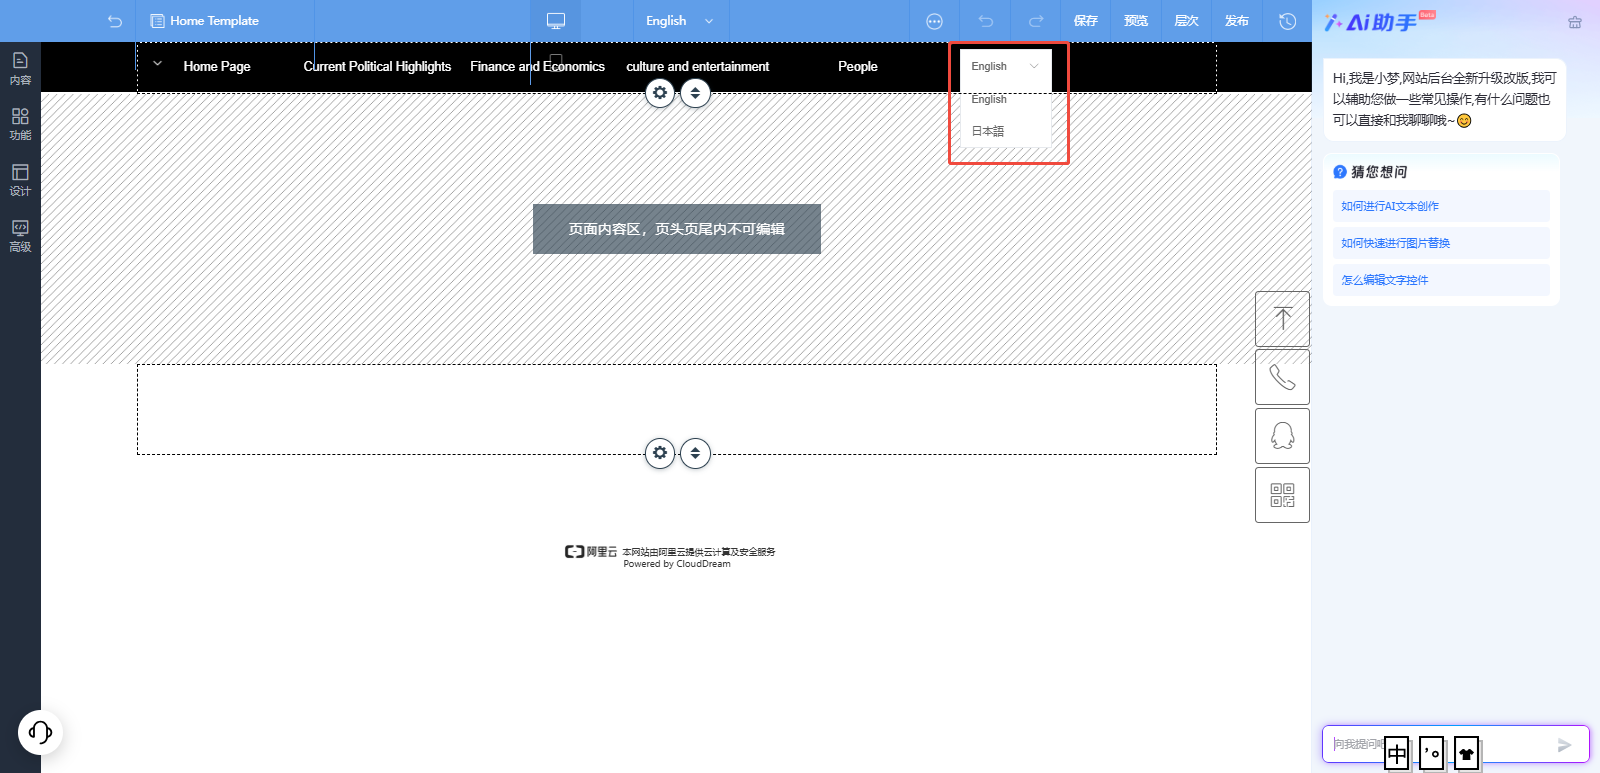
Task: Click the back-to-top arrow widget
Action: (x=1282, y=319)
